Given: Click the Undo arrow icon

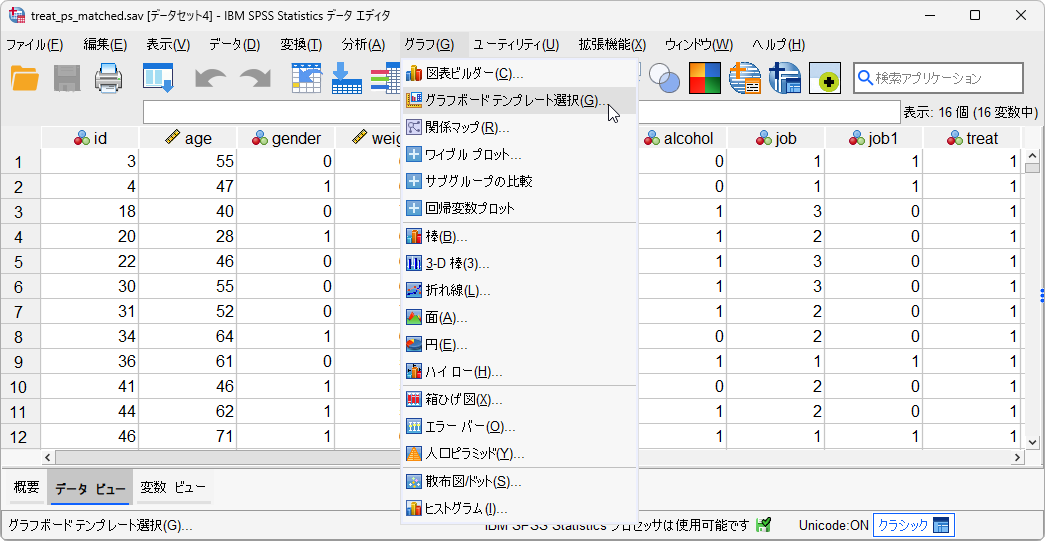Looking at the screenshot, I should (211, 79).
